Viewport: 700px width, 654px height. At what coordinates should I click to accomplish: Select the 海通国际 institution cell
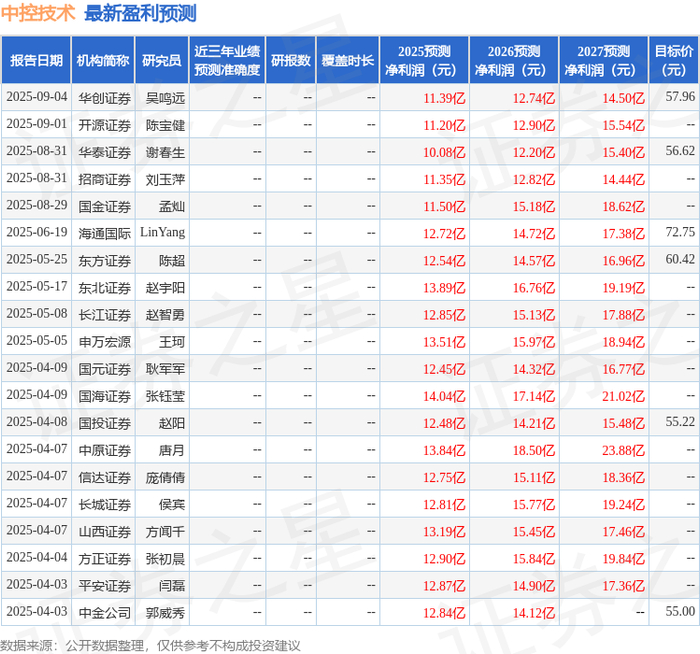pyautogui.click(x=104, y=234)
